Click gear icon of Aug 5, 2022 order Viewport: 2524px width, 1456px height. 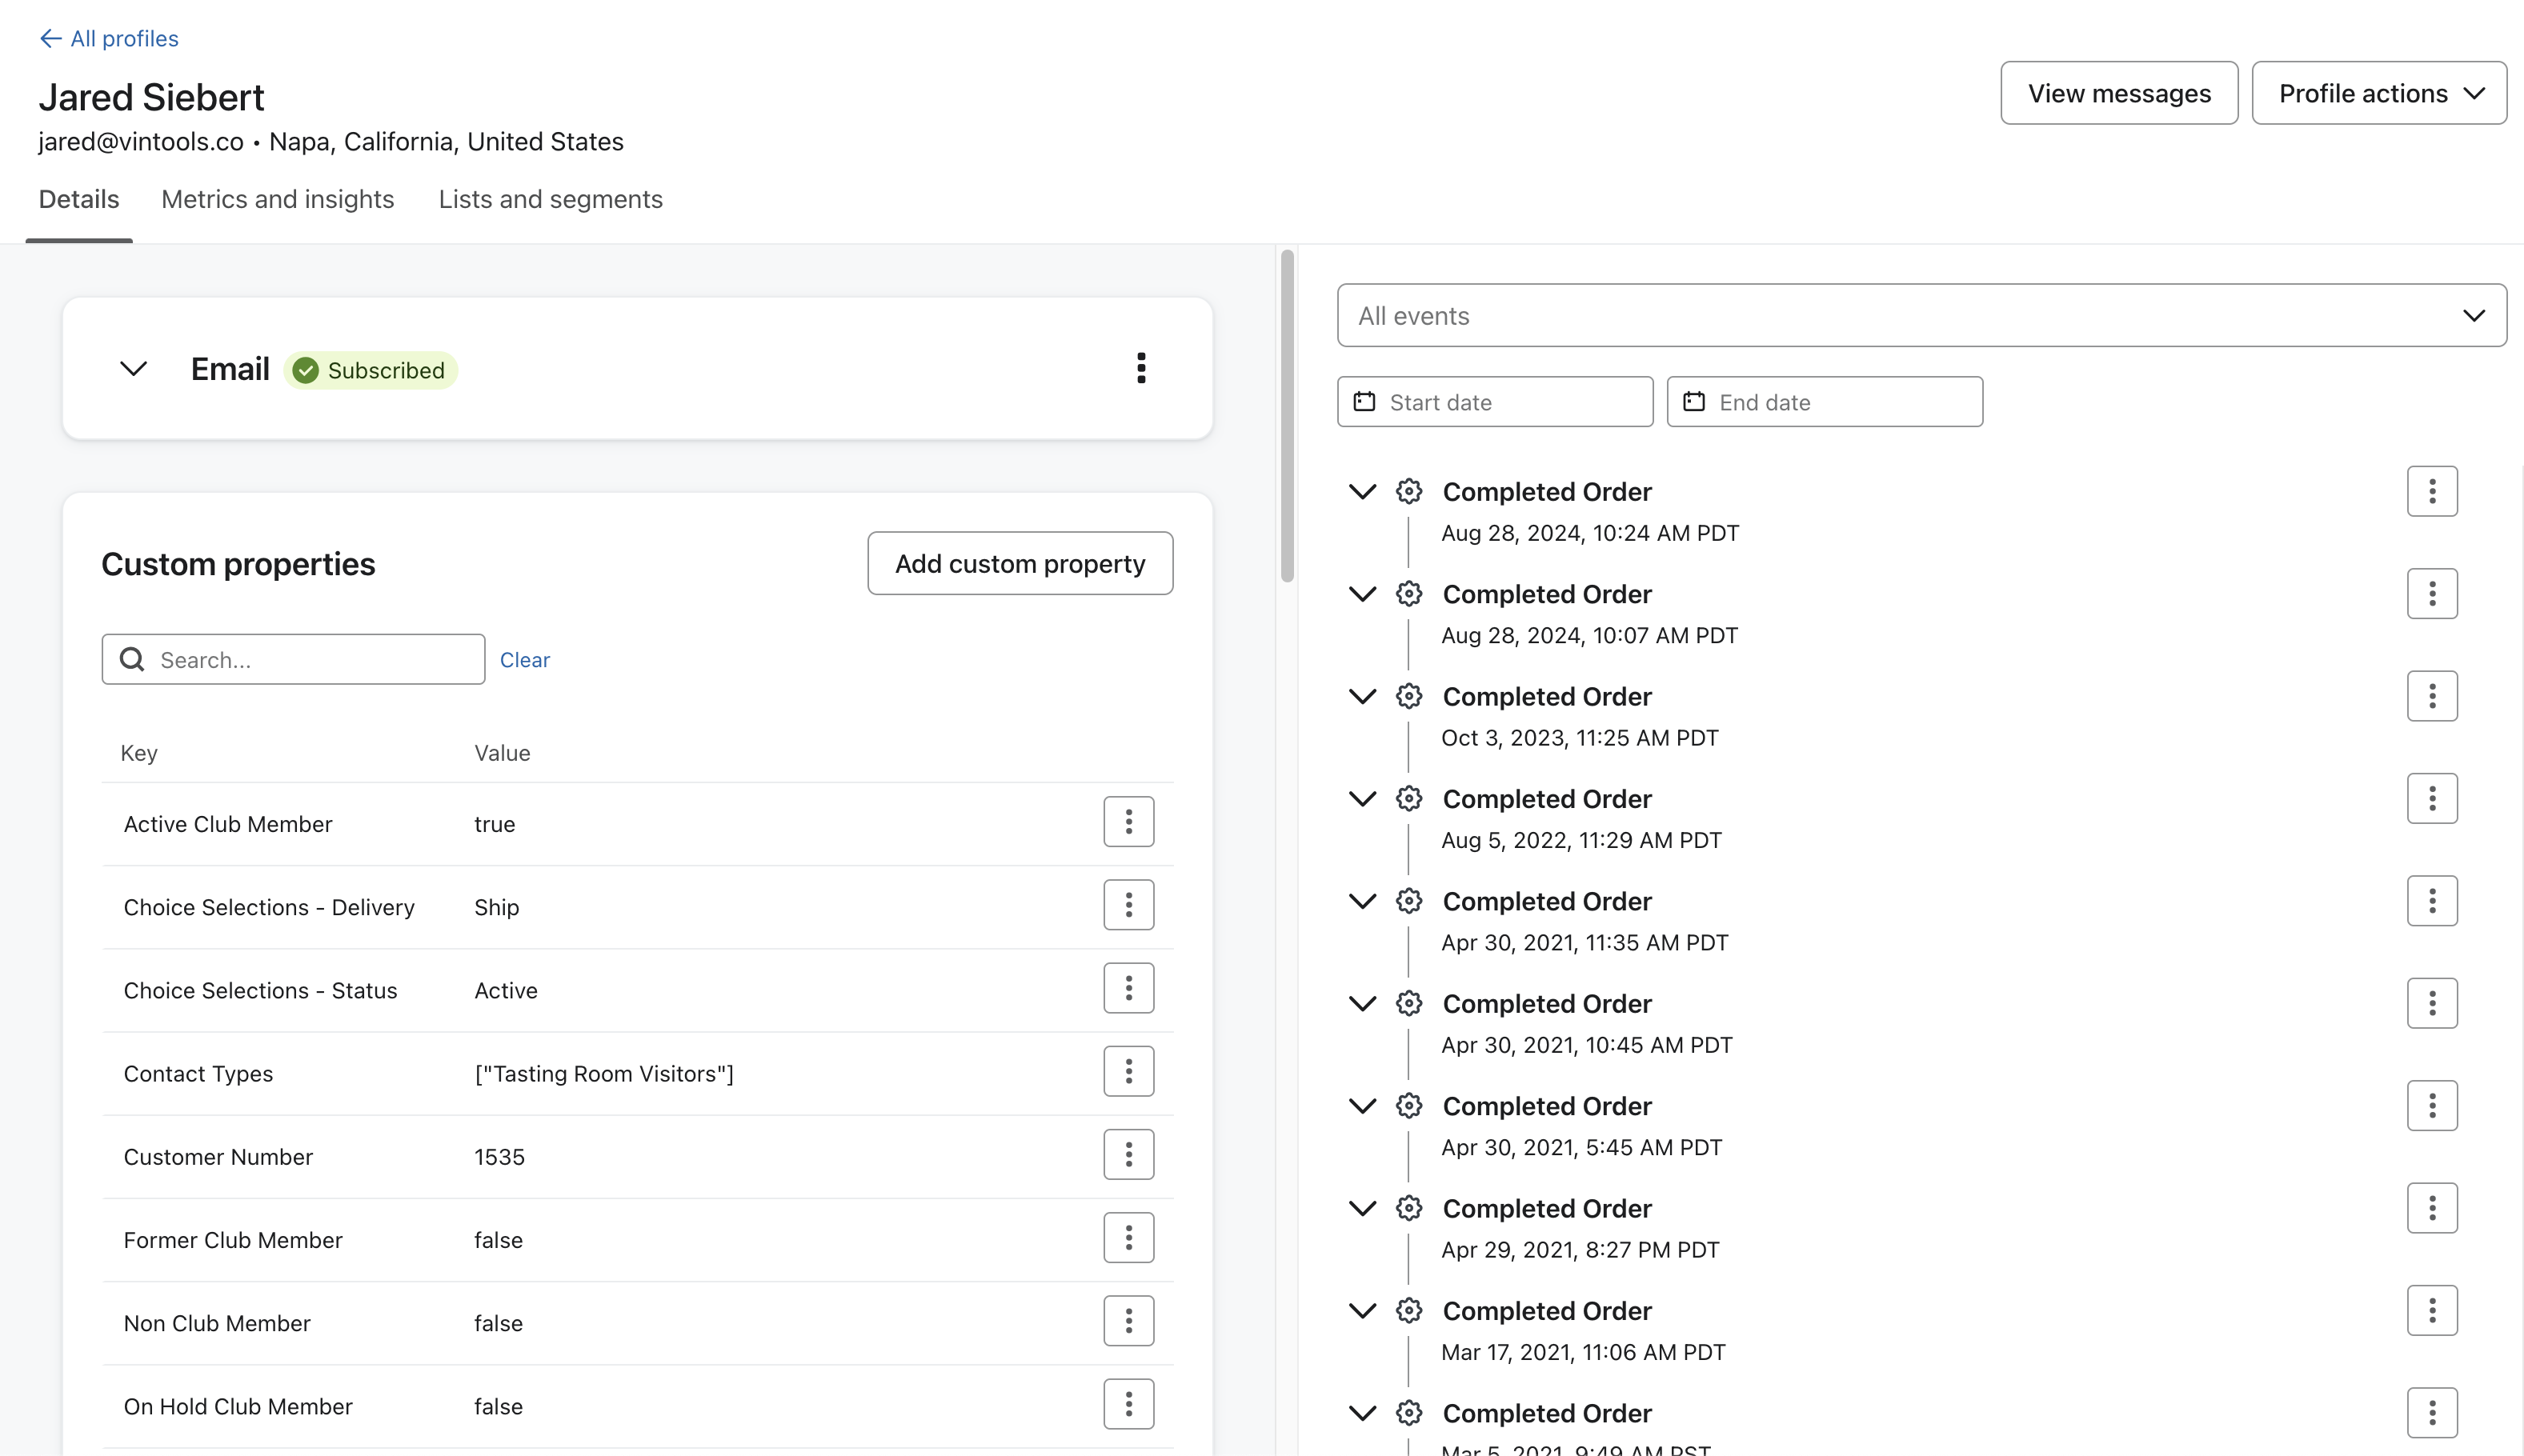[x=1408, y=798]
